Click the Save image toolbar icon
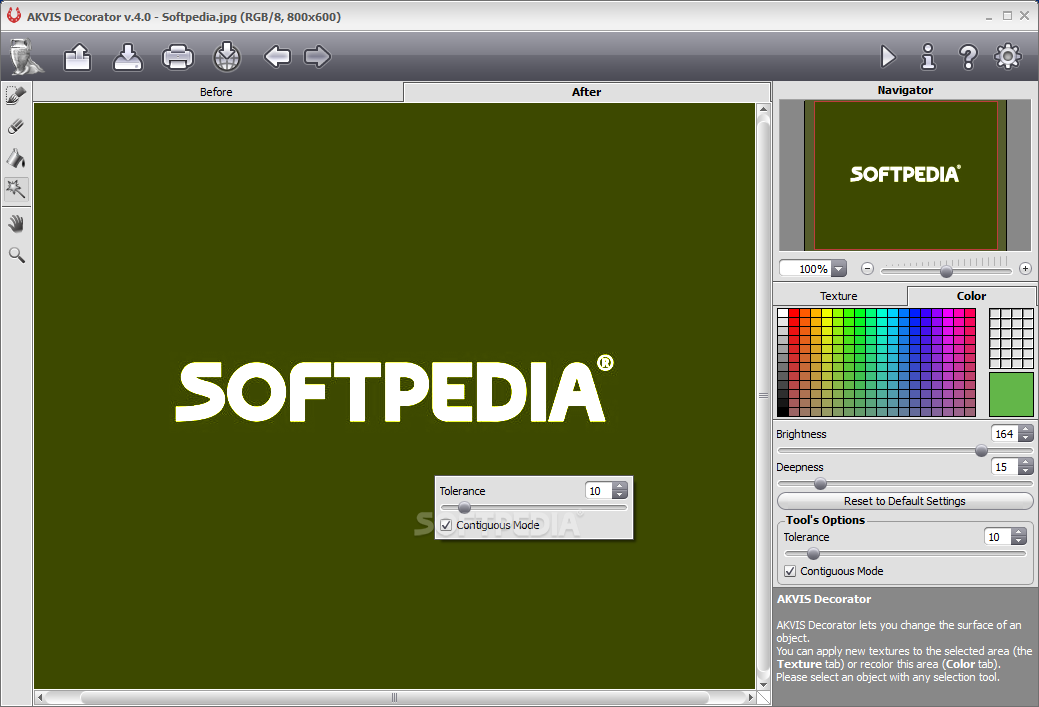Image resolution: width=1039 pixels, height=707 pixels. tap(127, 57)
